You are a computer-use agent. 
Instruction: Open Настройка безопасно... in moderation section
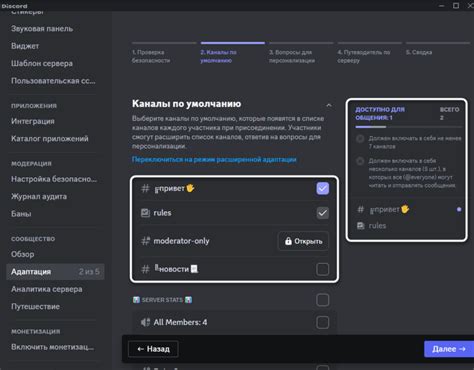click(x=55, y=179)
